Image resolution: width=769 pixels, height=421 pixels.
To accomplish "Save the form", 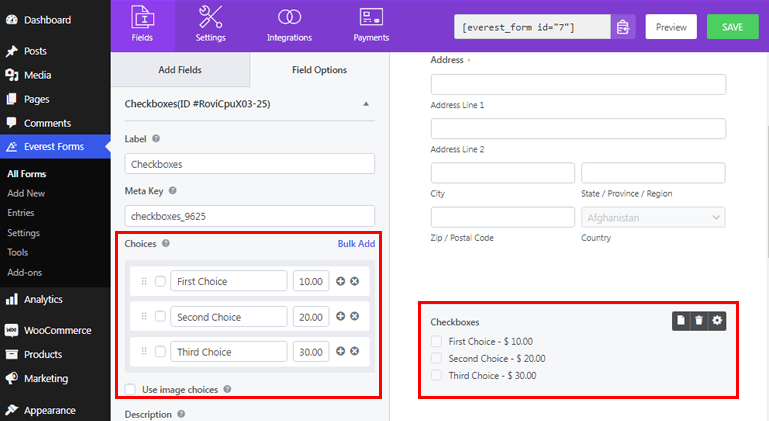I will tap(733, 27).
